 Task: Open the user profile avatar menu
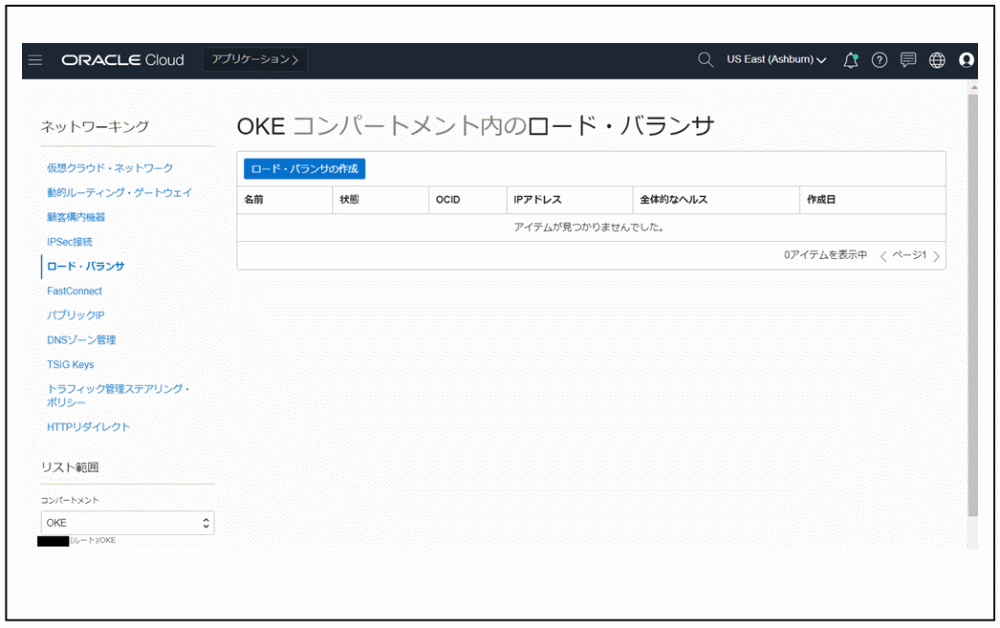tap(966, 61)
